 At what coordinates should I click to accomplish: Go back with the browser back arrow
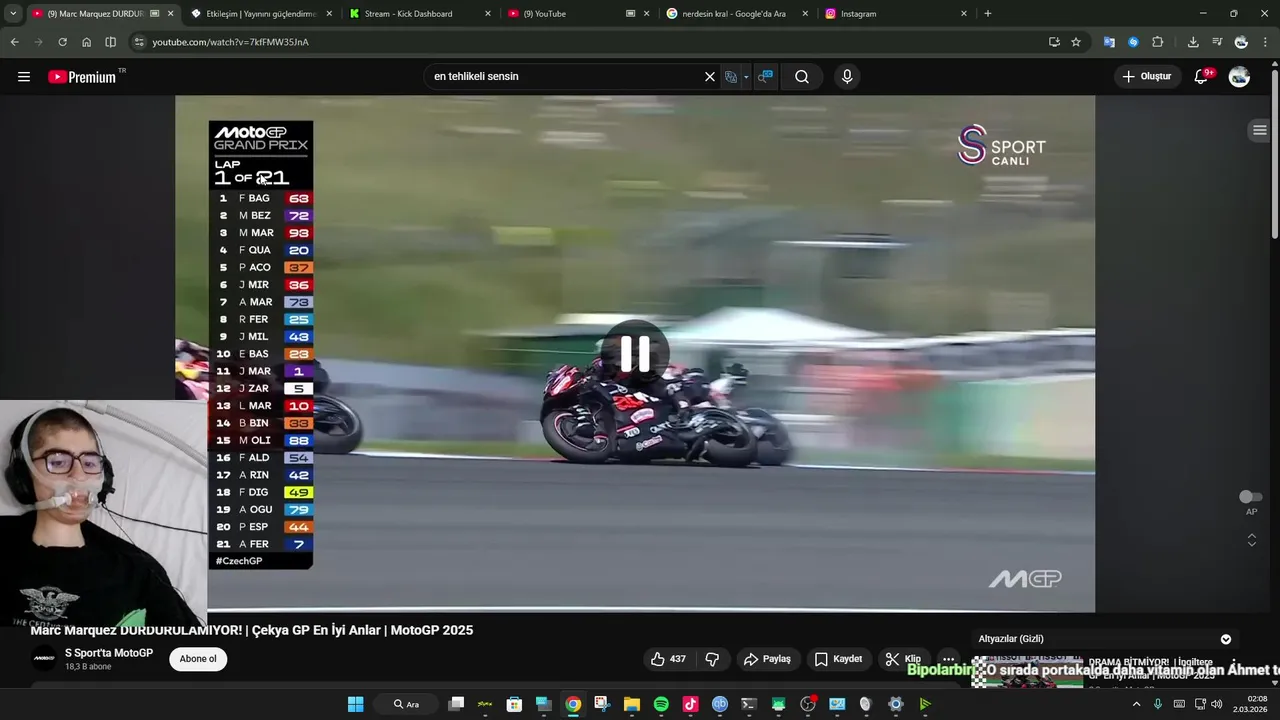coord(14,42)
